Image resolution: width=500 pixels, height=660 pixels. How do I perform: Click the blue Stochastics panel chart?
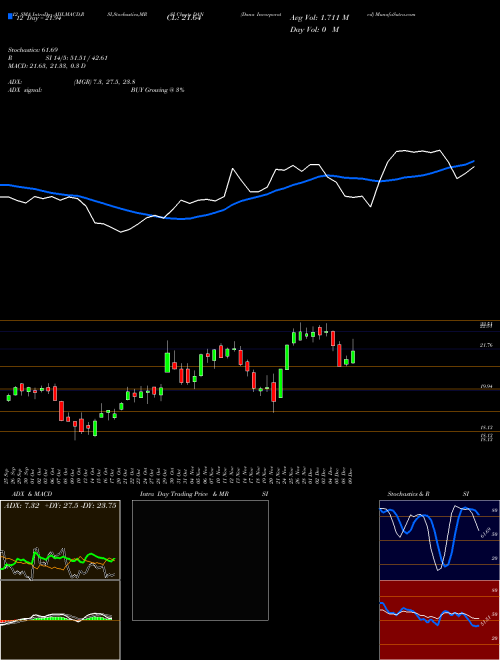pos(439,540)
